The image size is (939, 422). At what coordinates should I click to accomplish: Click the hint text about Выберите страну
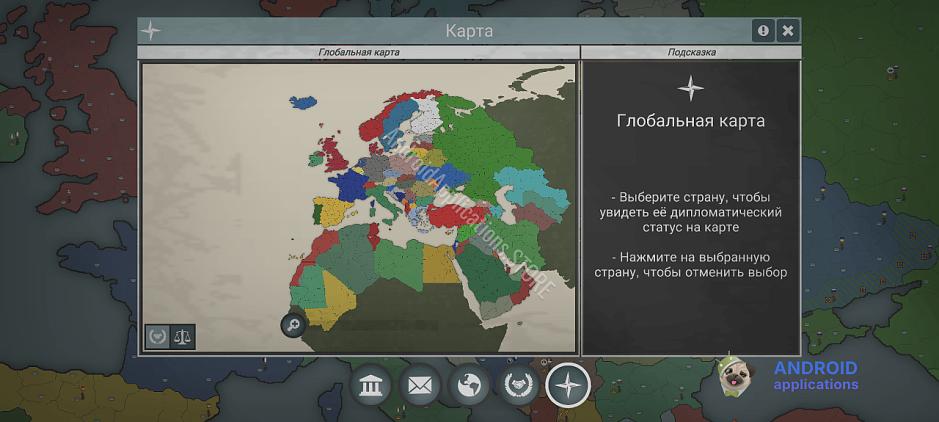[690, 212]
